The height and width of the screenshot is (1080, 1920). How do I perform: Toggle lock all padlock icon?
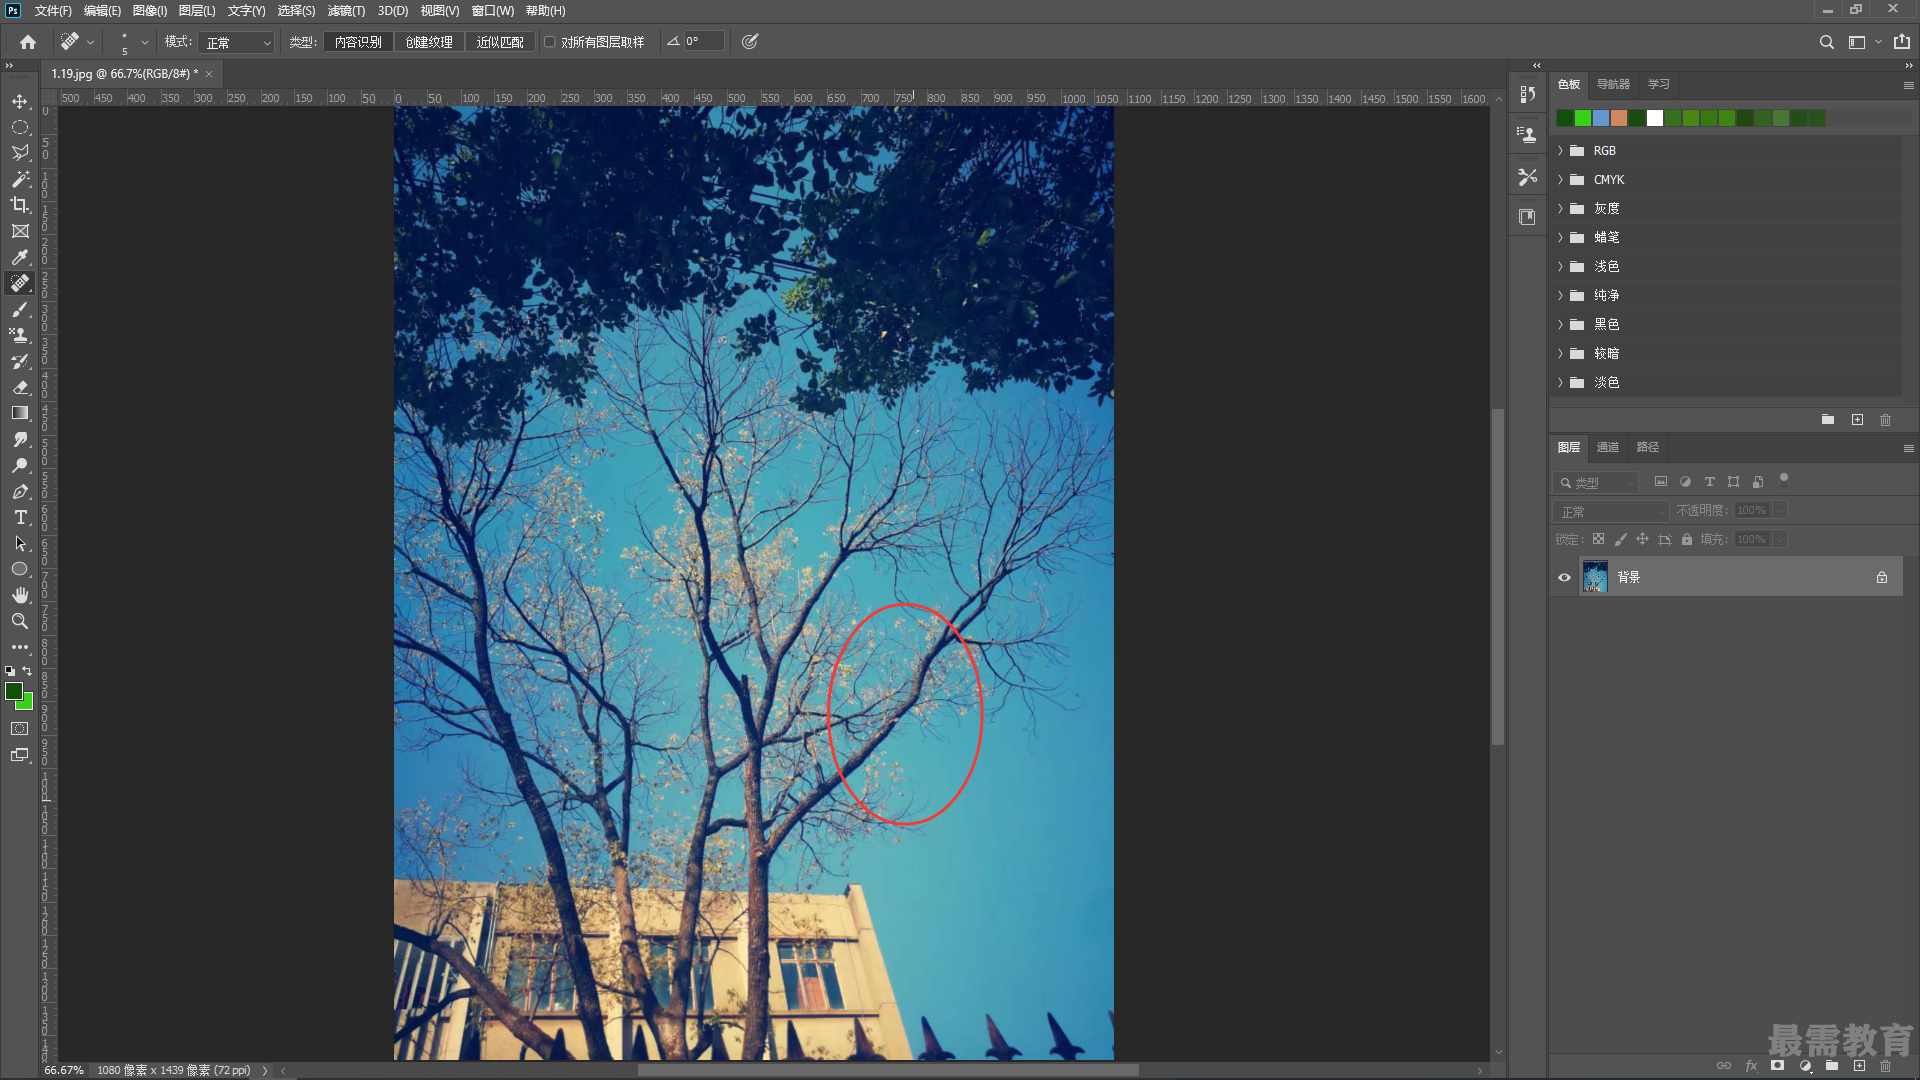1687,539
